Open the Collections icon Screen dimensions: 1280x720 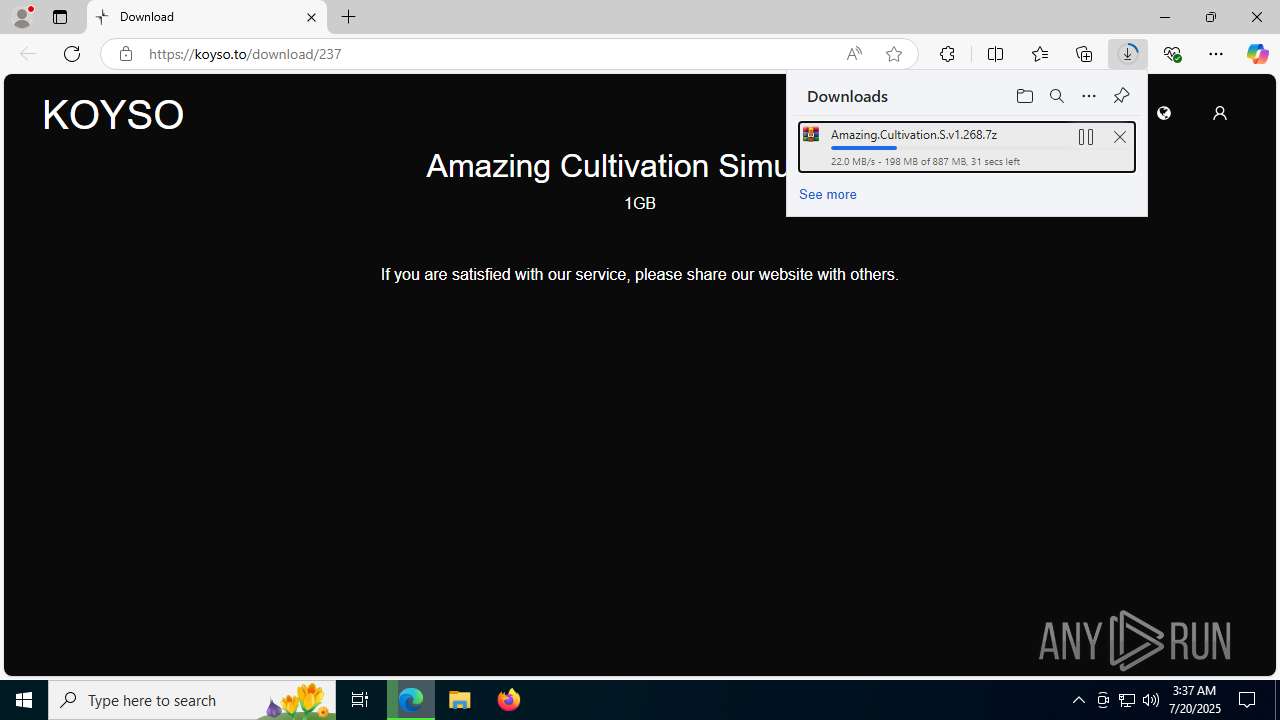click(x=1084, y=54)
